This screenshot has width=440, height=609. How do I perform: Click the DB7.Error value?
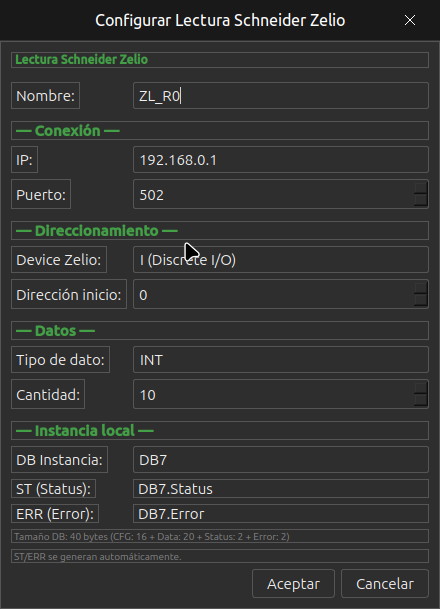(x=281, y=513)
